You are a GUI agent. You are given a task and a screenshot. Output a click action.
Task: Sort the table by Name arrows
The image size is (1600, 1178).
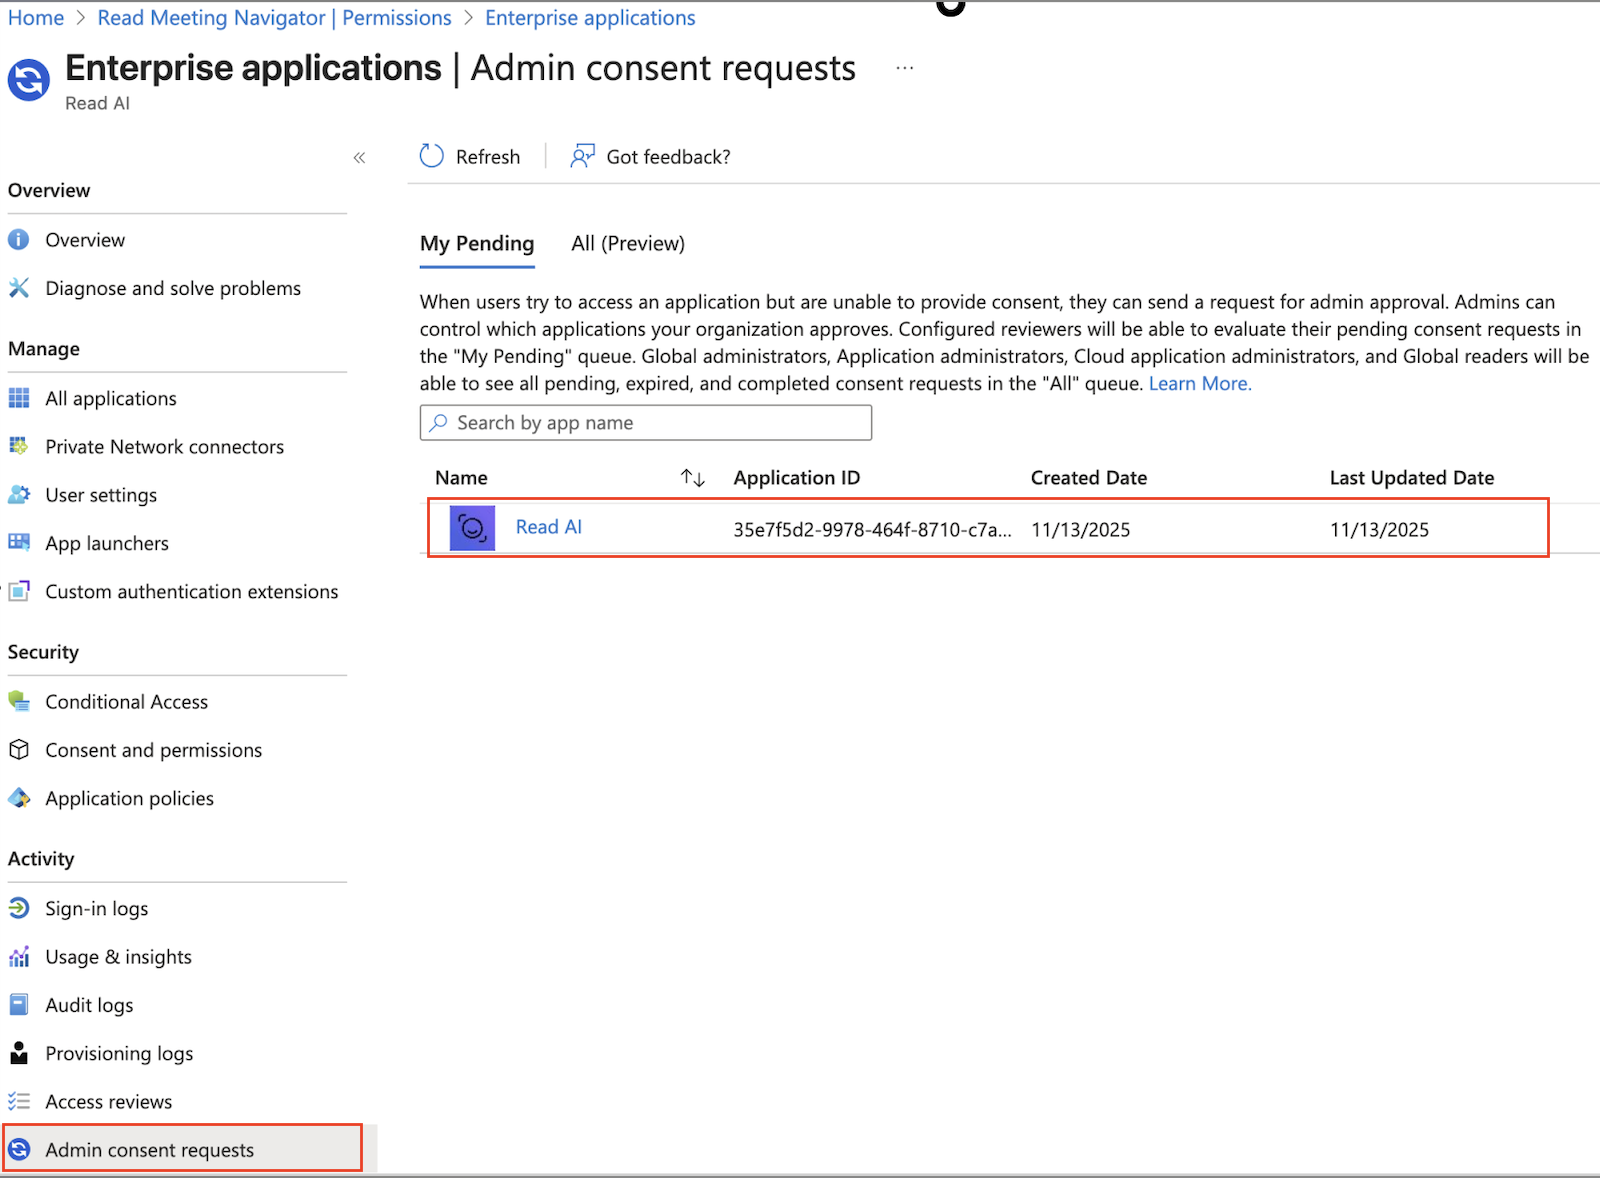[x=693, y=478]
